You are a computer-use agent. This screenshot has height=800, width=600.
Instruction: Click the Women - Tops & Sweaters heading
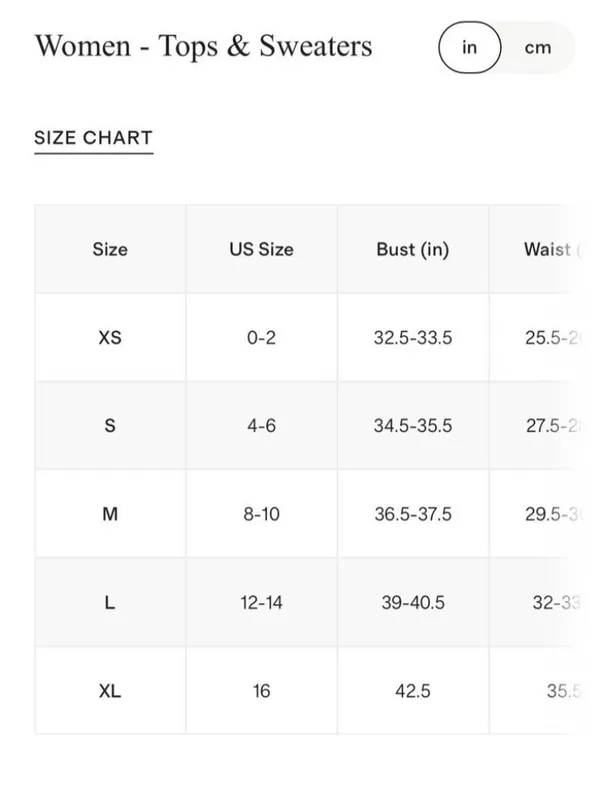[204, 46]
